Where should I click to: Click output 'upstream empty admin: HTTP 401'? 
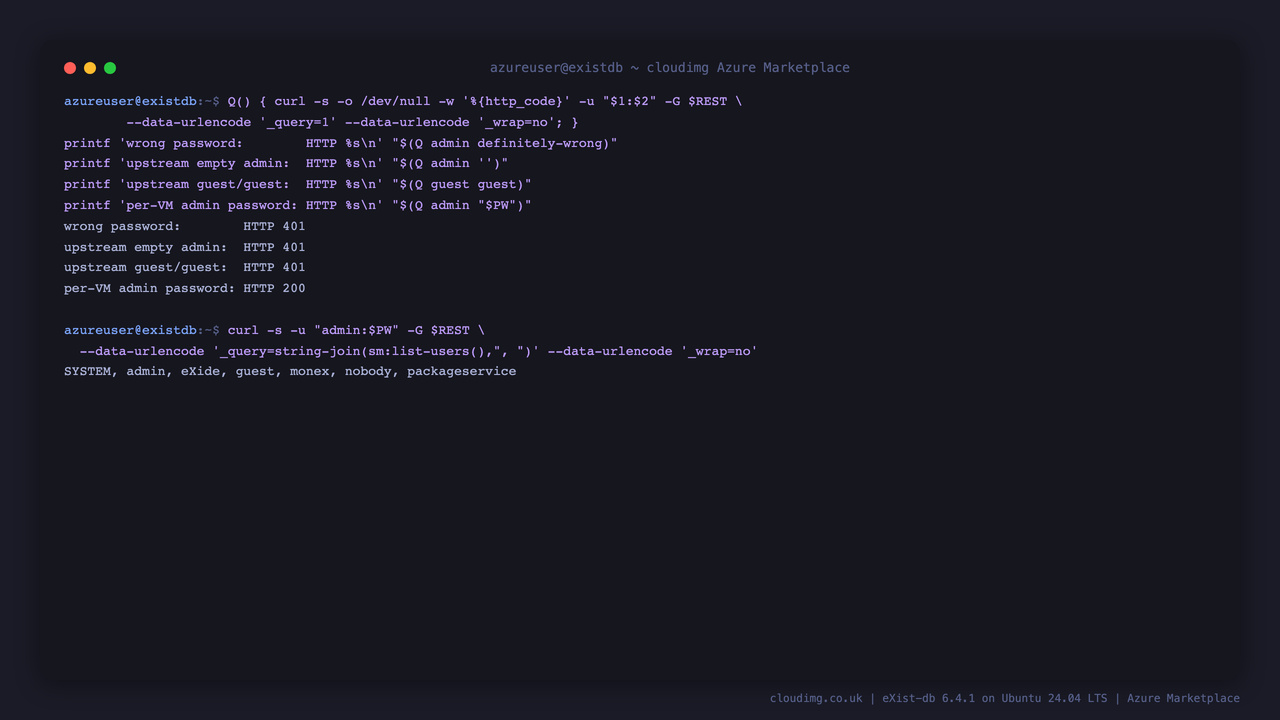pyautogui.click(x=185, y=247)
